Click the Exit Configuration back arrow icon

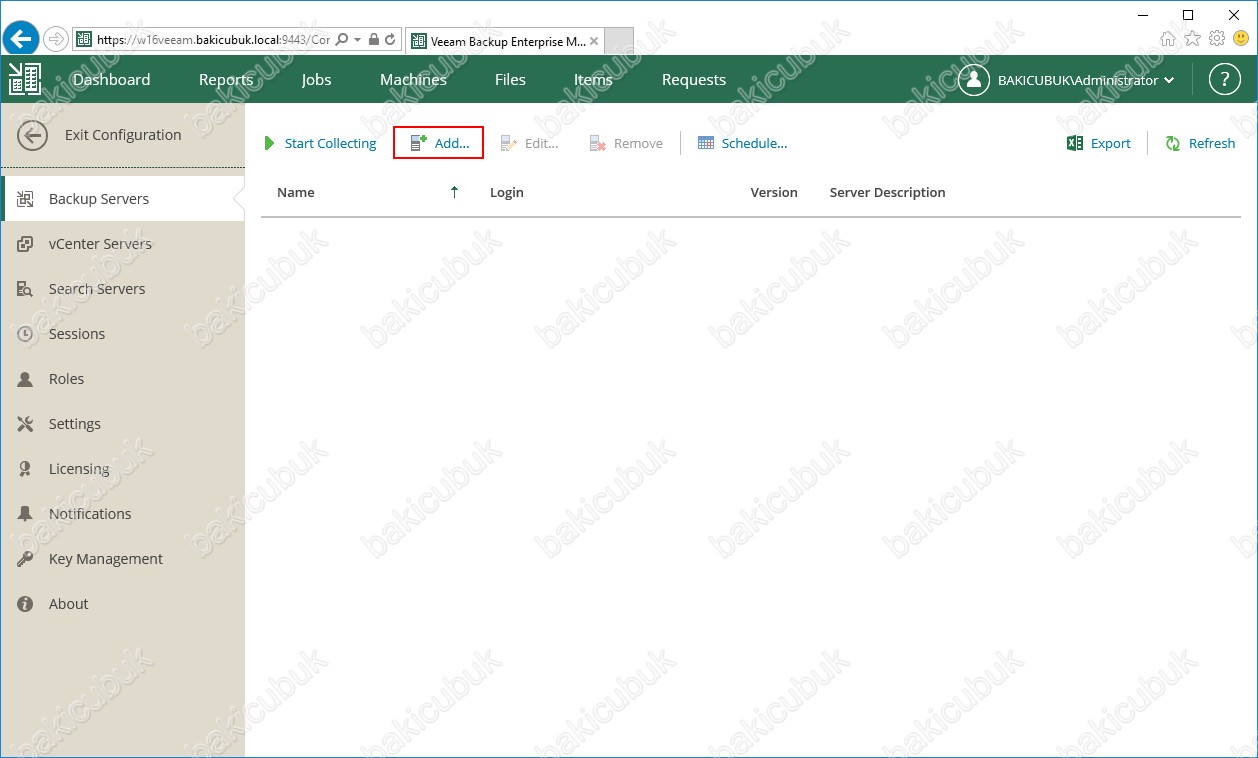[32, 136]
